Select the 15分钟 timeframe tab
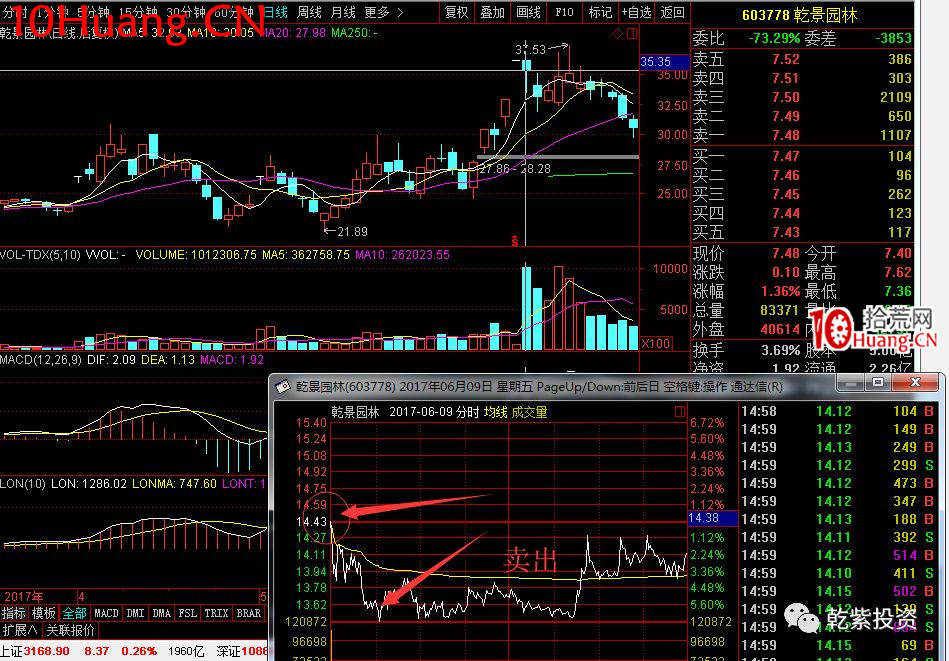The image size is (949, 661). coord(138,12)
